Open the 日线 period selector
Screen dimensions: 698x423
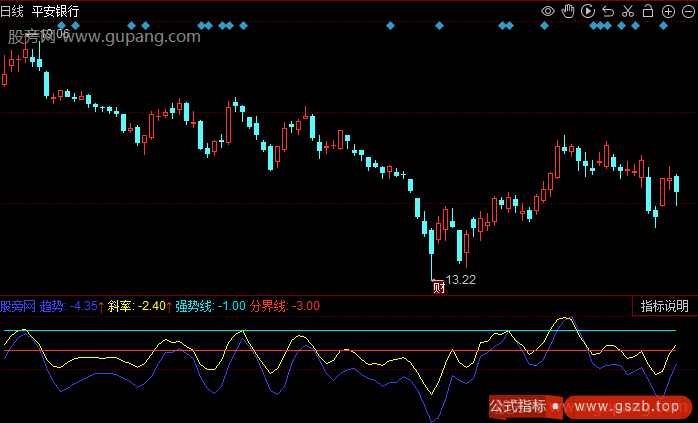click(x=13, y=11)
